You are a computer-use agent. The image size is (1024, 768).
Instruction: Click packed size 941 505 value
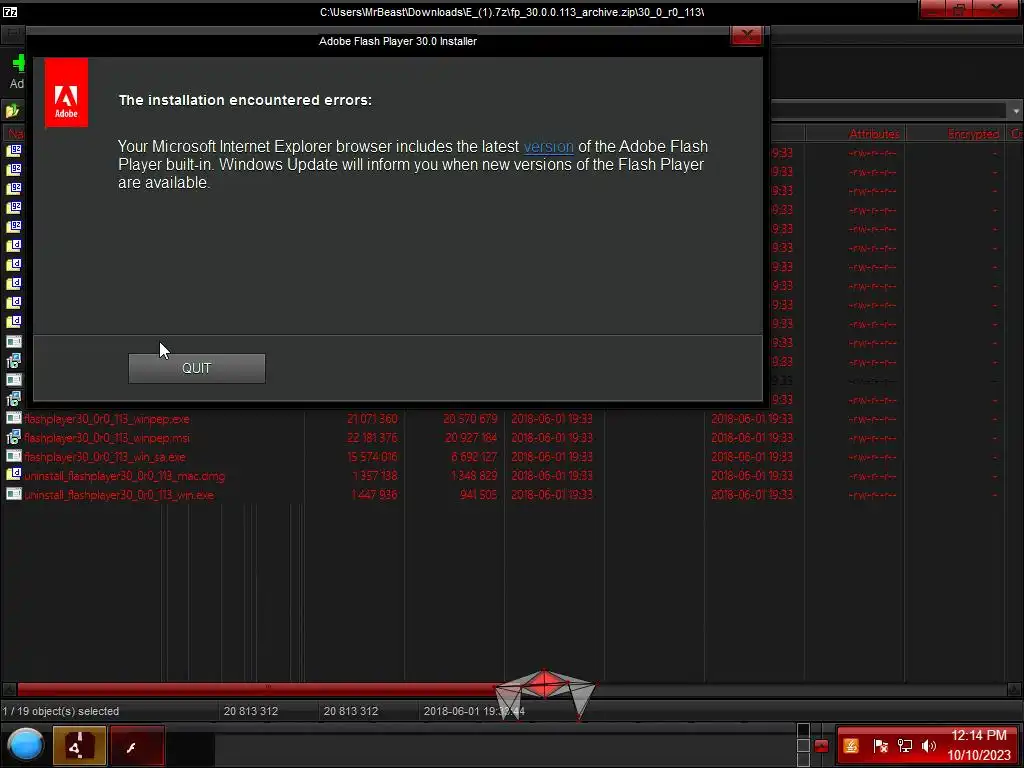pos(478,494)
